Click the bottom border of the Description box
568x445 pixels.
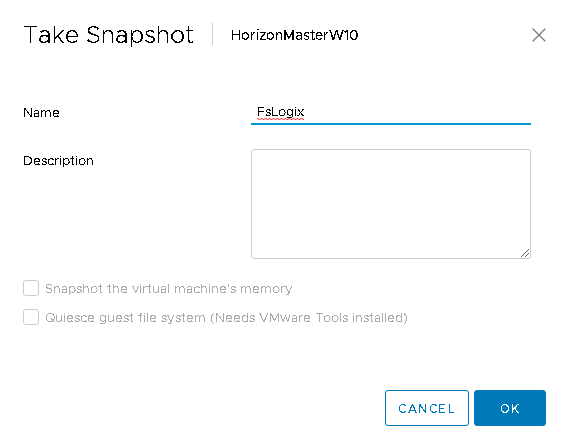pos(391,258)
